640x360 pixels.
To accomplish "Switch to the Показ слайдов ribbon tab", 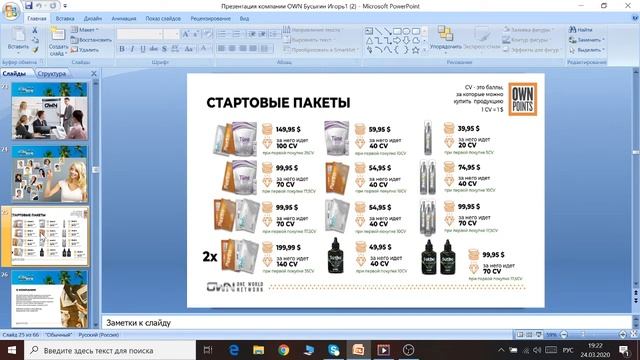I will pyautogui.click(x=163, y=19).
